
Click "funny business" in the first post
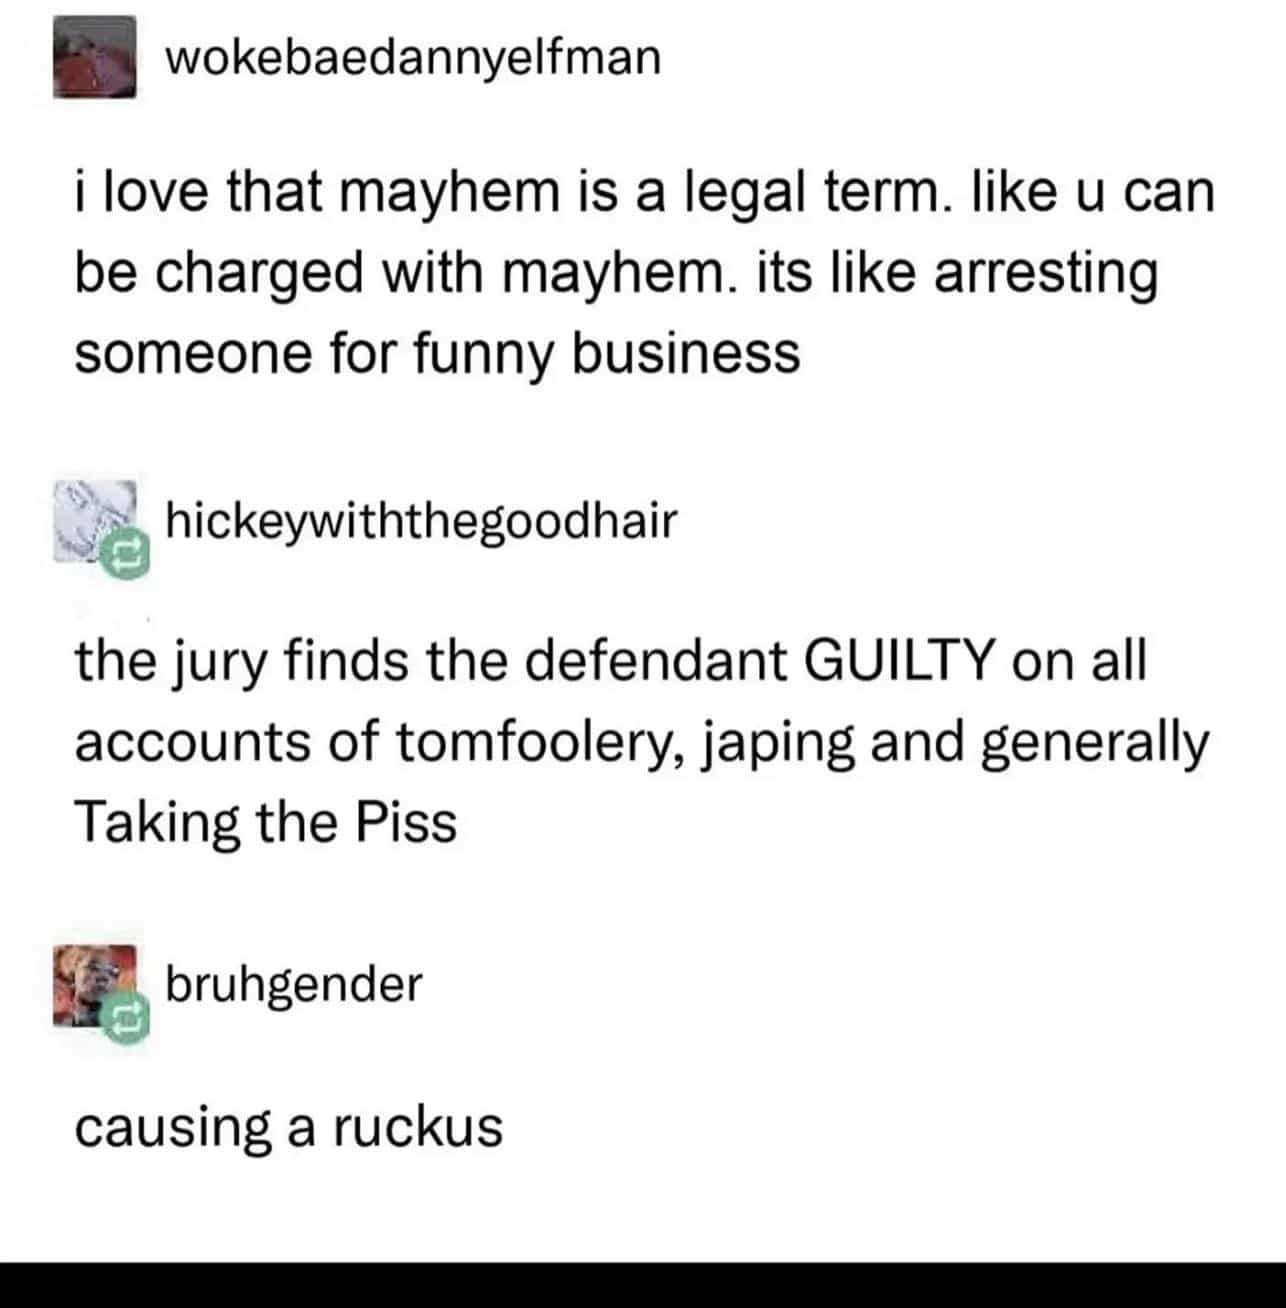click(606, 355)
